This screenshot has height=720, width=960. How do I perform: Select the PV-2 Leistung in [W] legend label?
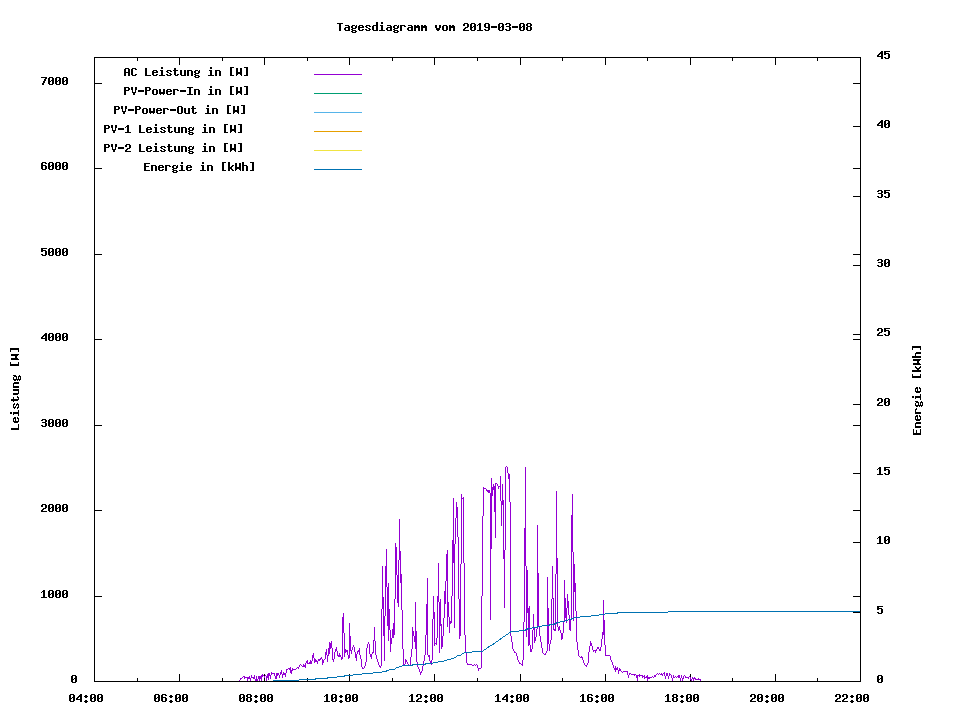[x=173, y=148]
